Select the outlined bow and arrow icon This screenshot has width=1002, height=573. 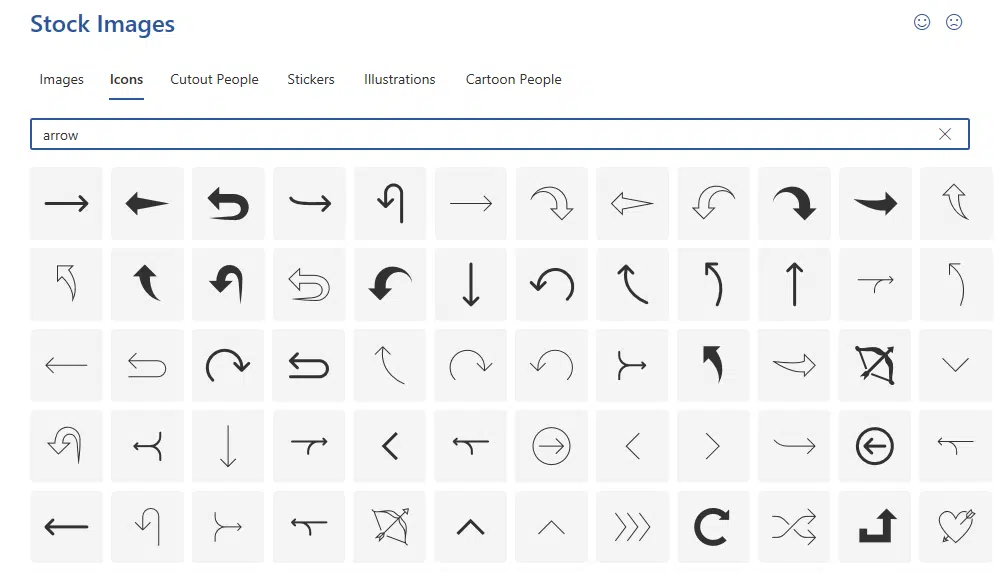pyautogui.click(x=390, y=527)
